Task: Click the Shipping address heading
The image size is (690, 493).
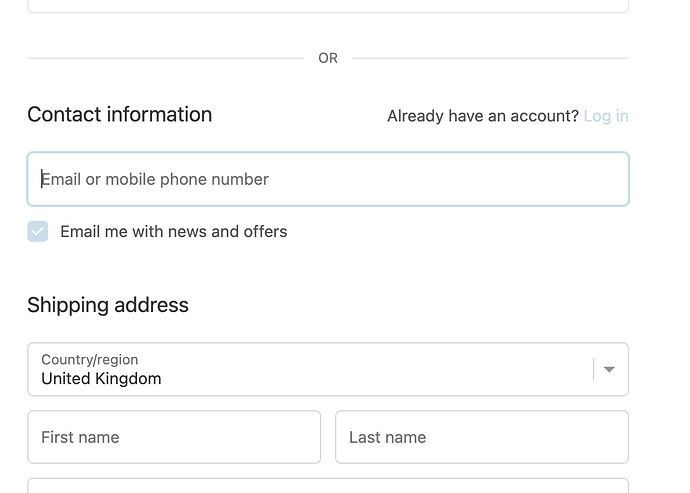Action: tap(108, 305)
